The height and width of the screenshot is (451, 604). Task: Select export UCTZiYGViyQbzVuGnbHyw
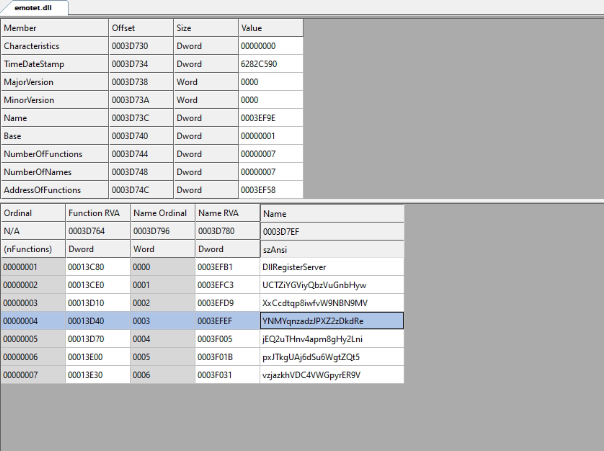point(332,285)
